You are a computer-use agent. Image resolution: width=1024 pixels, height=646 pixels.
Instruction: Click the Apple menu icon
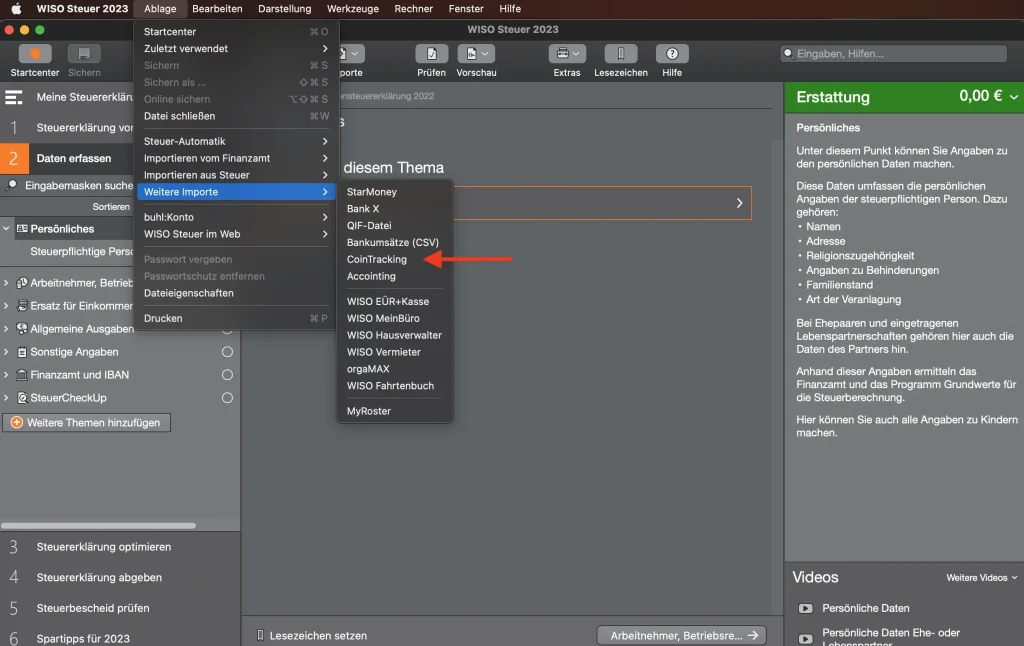pyautogui.click(x=16, y=9)
